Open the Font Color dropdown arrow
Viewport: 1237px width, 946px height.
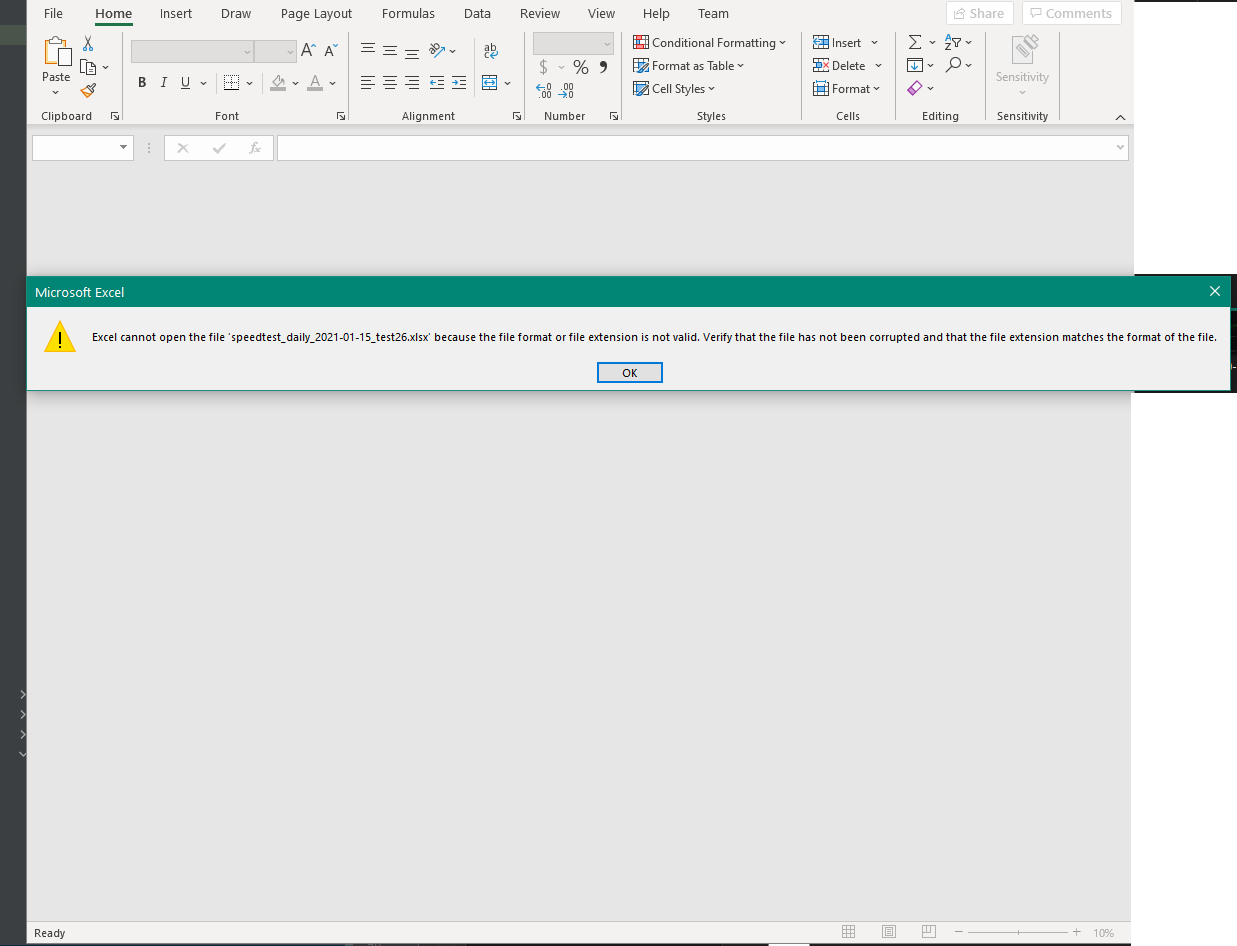pos(331,83)
